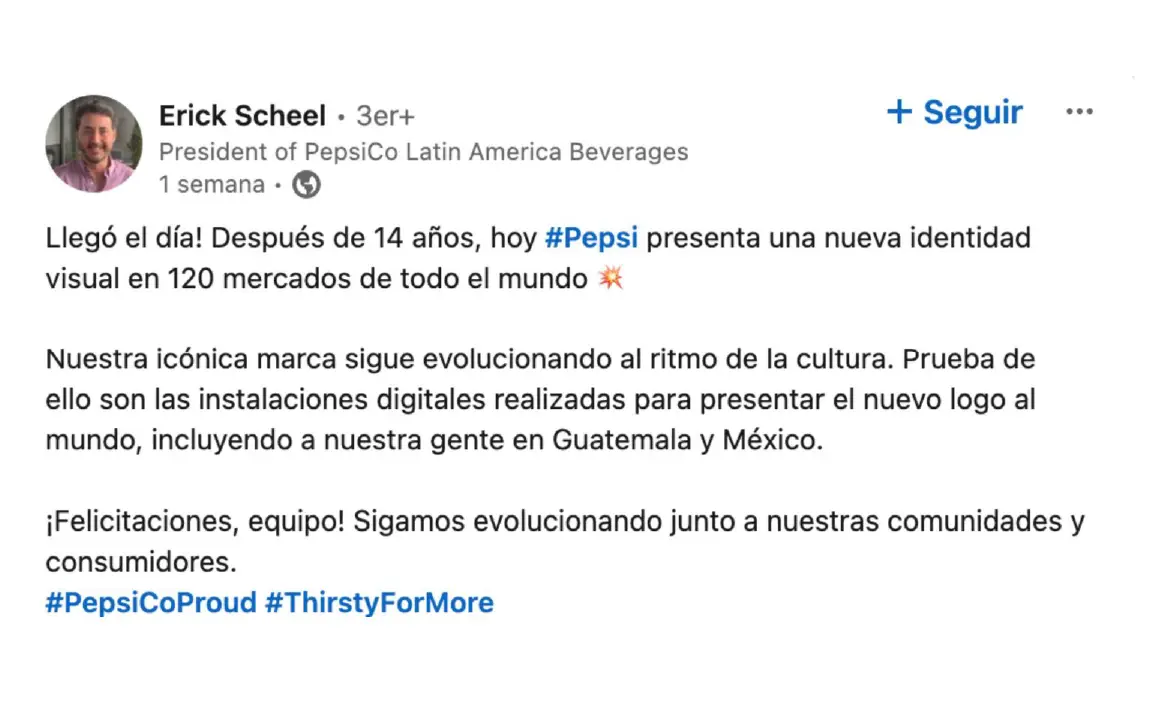The image size is (1152, 705).
Task: Open Erick Scheel's profile from his name
Action: coord(242,115)
